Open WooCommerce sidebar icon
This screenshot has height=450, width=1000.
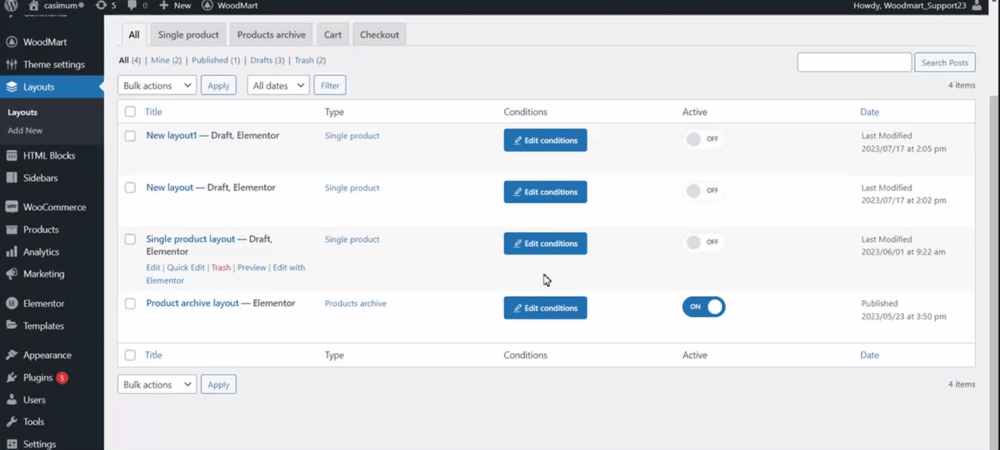click(x=11, y=207)
